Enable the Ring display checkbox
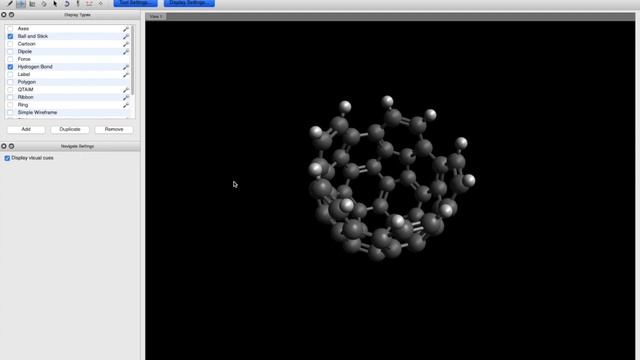640x360 pixels. tap(10, 105)
